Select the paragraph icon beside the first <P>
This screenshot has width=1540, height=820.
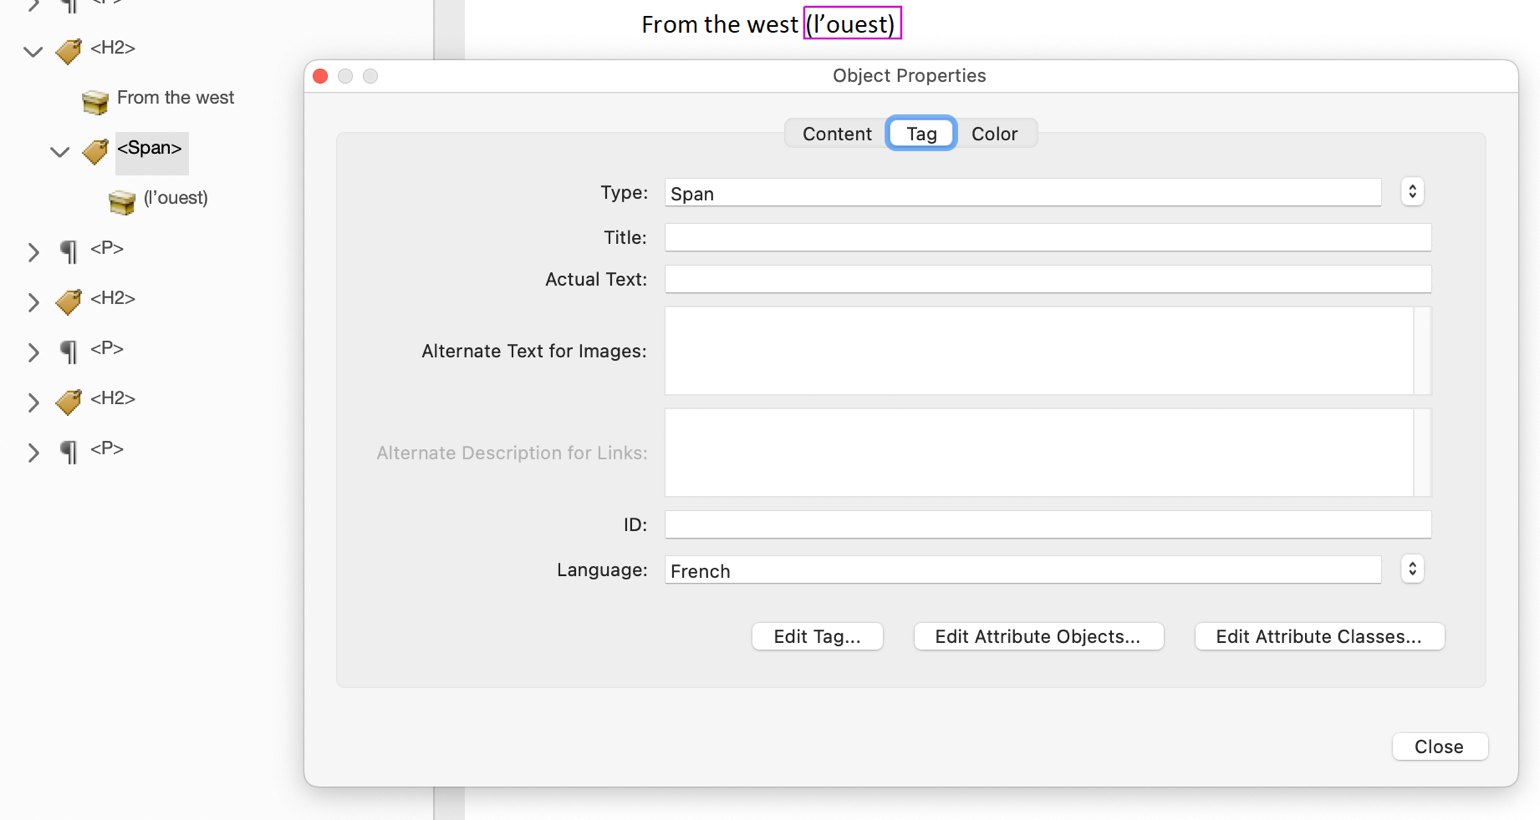67,250
